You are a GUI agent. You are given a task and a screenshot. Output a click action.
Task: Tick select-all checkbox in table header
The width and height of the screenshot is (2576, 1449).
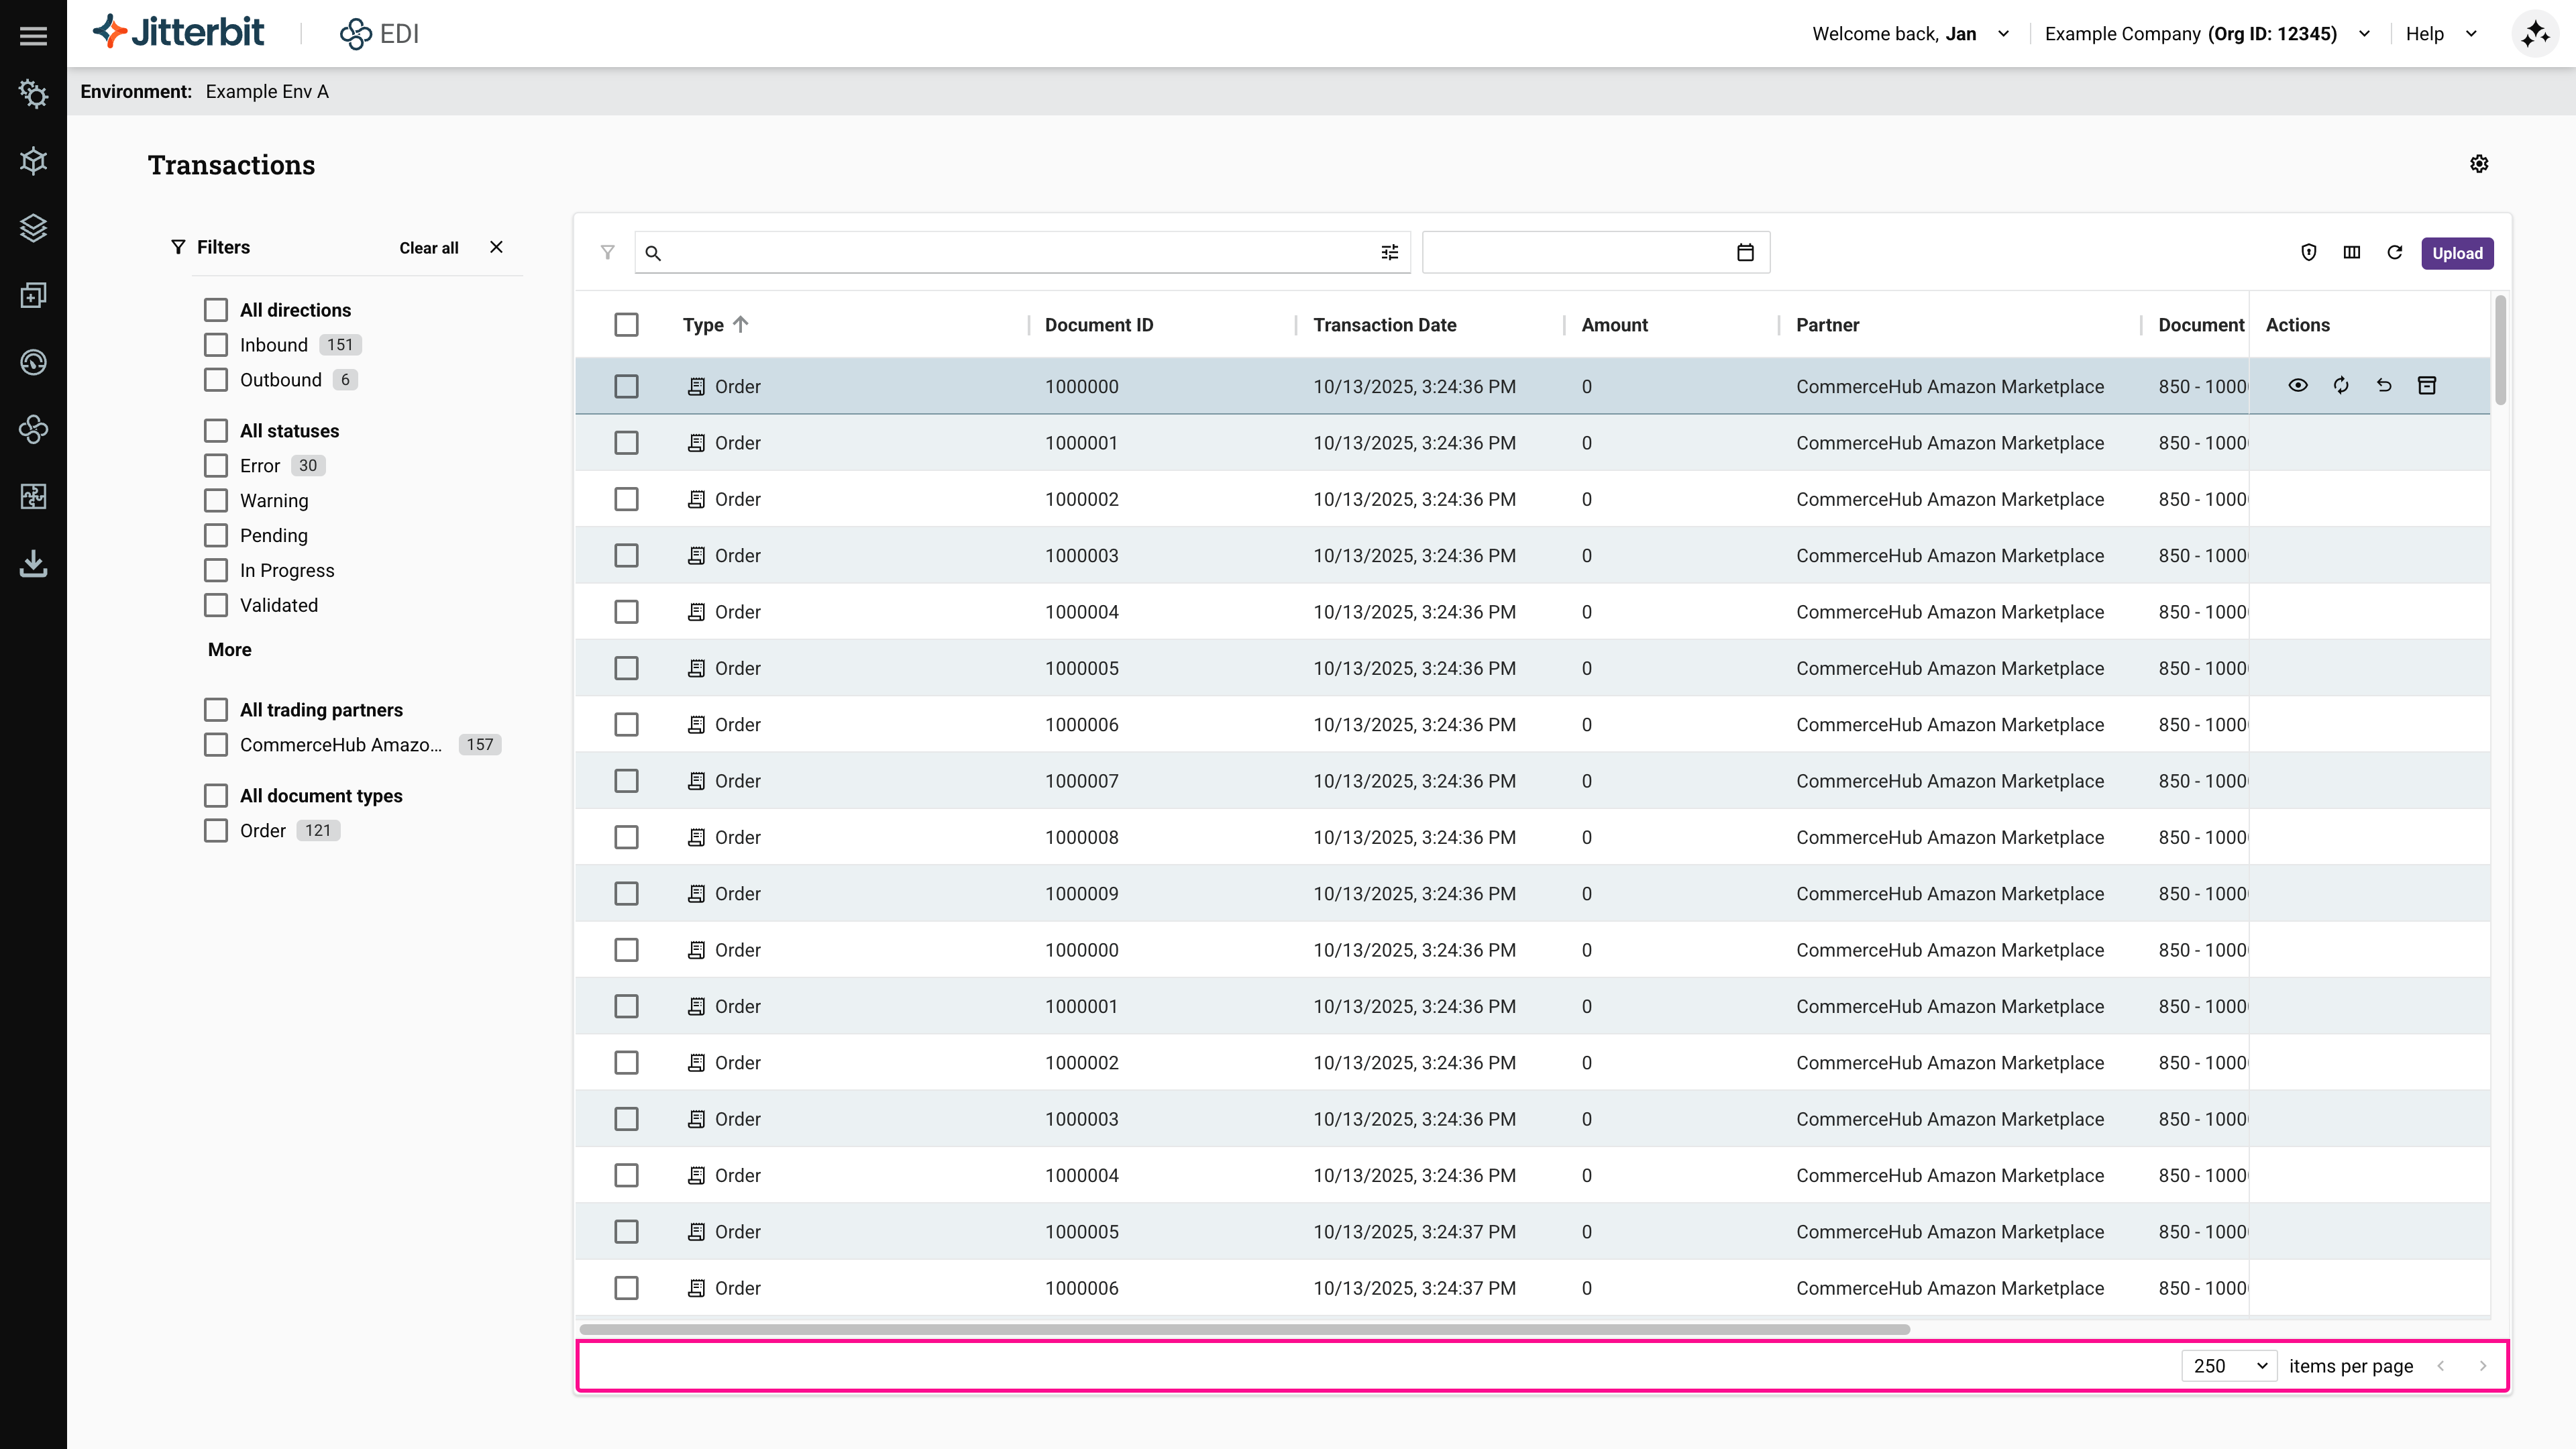tap(626, 325)
